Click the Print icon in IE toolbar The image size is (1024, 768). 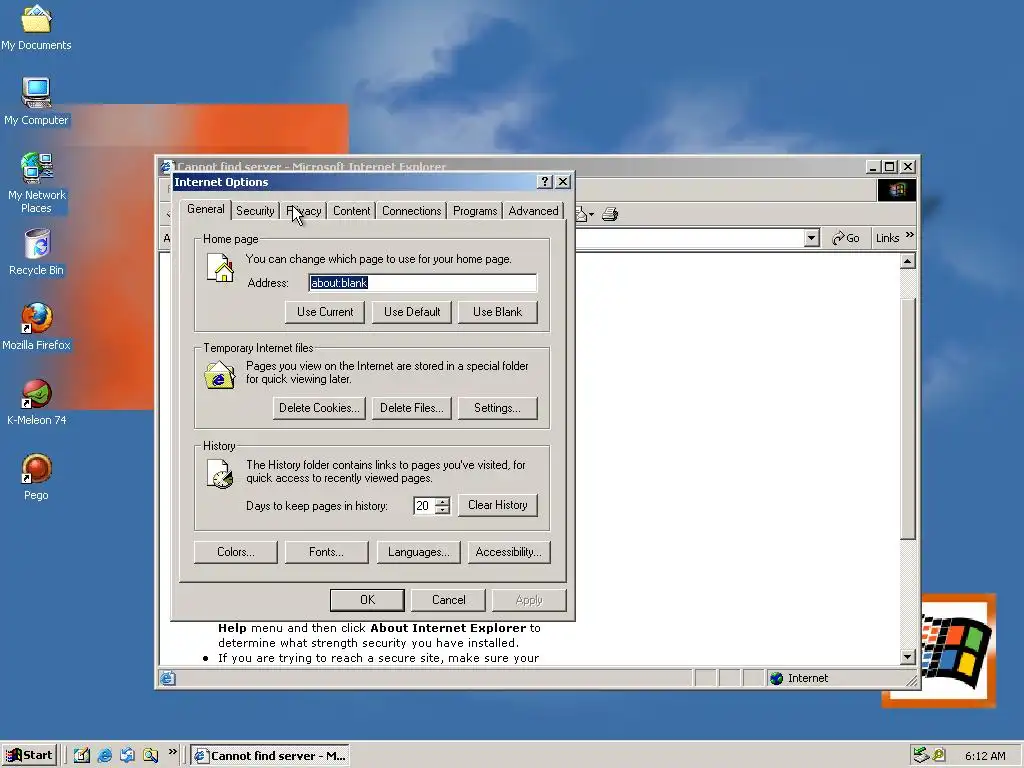(x=610, y=214)
